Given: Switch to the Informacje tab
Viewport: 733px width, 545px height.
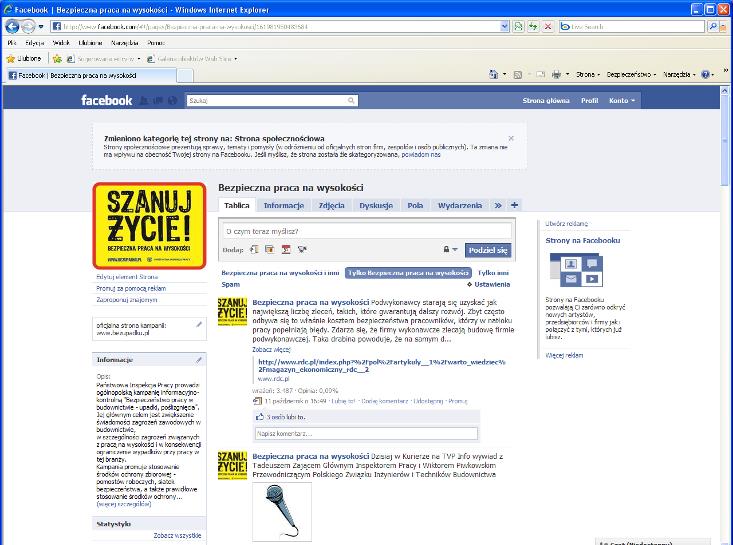Looking at the screenshot, I should (x=284, y=206).
